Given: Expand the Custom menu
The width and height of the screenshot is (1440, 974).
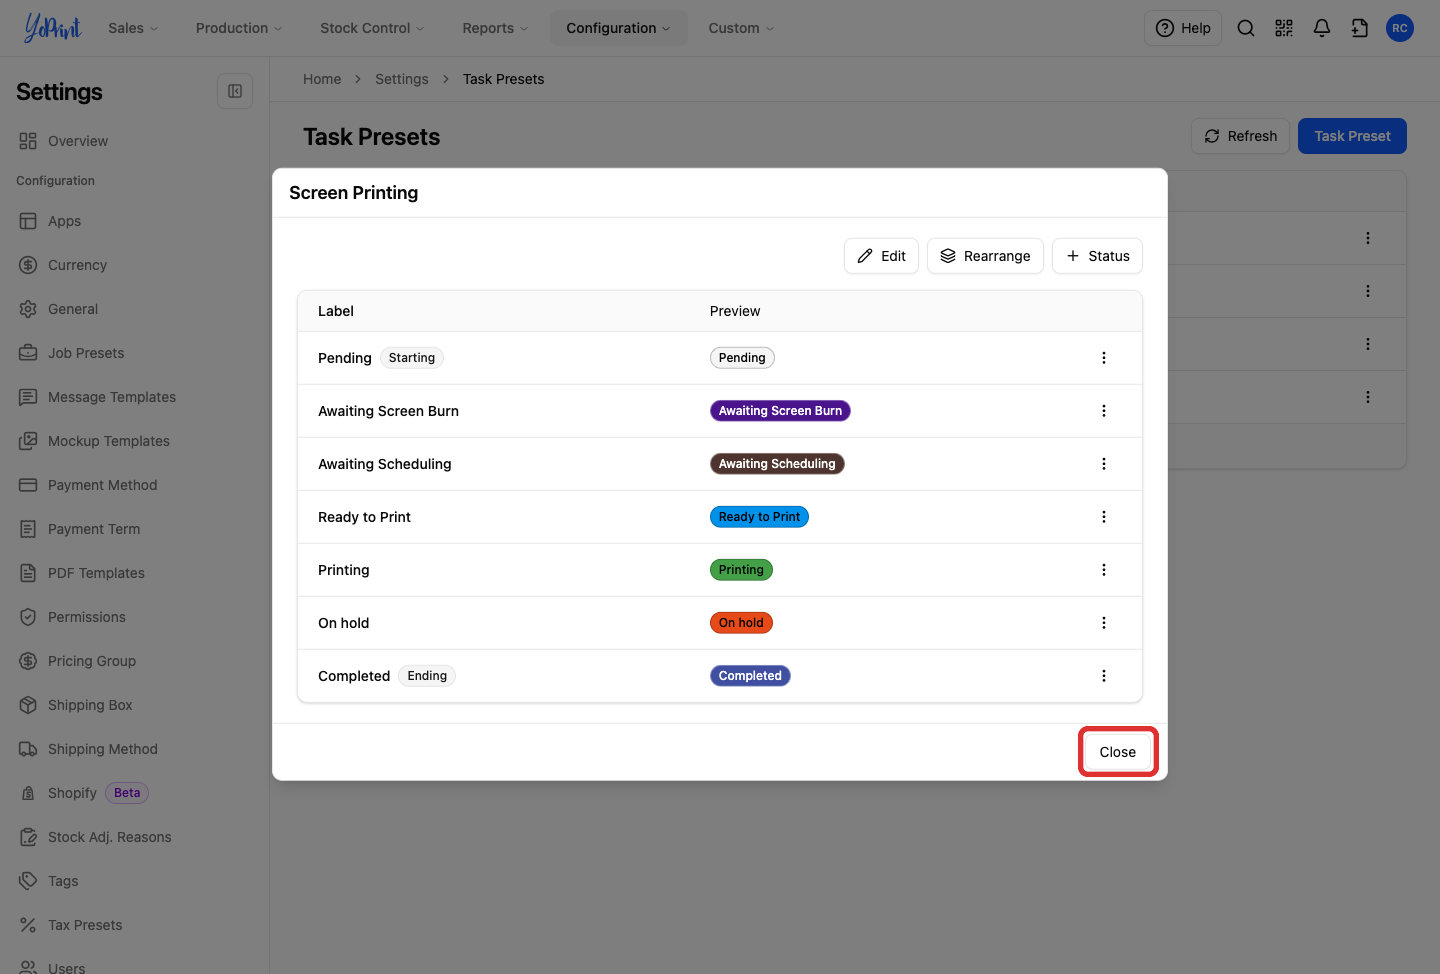Looking at the screenshot, I should point(741,28).
